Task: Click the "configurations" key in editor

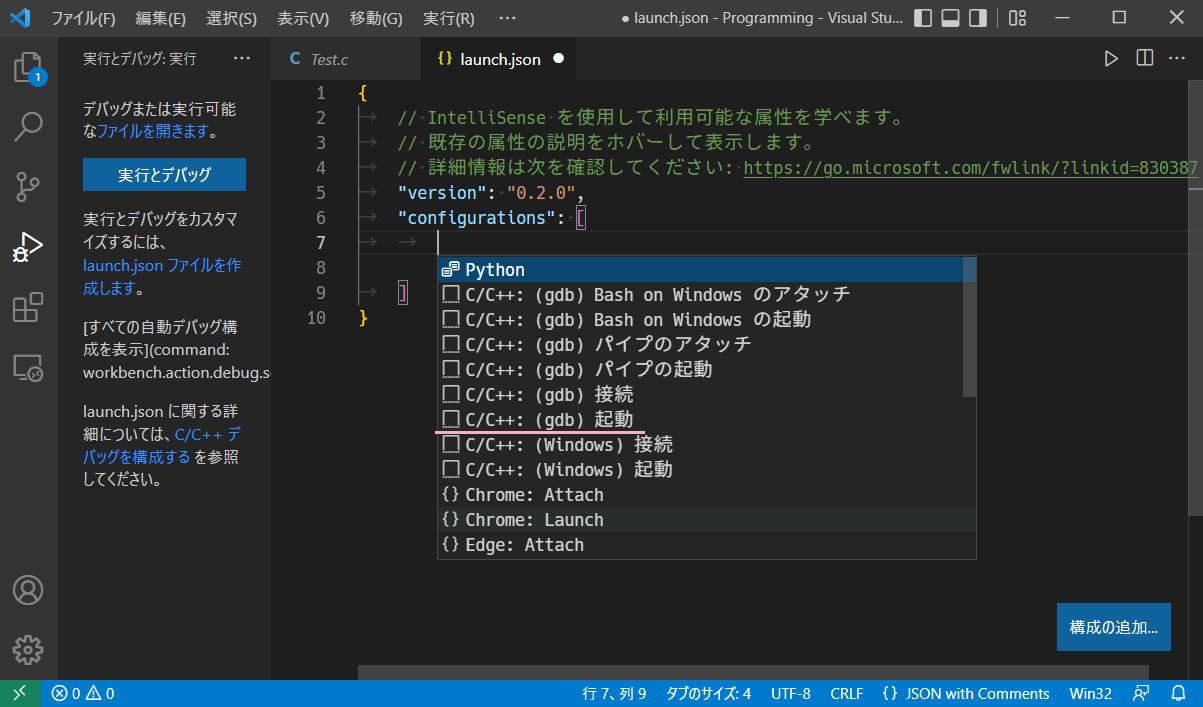Action: (477, 218)
